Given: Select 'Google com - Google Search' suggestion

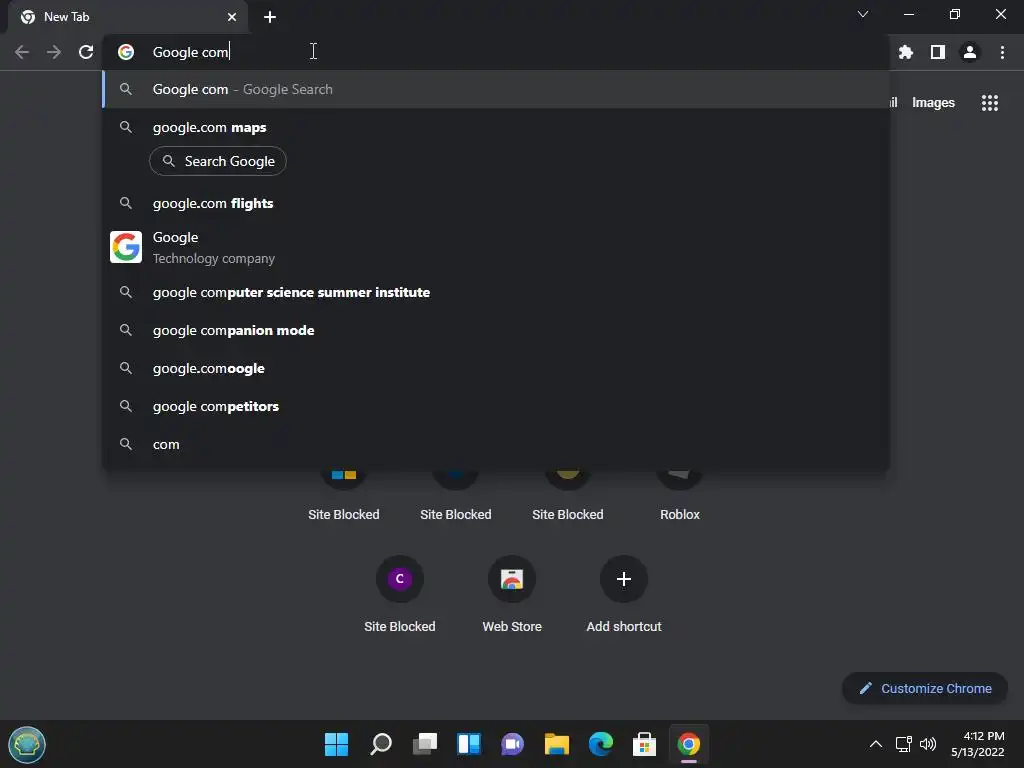Looking at the screenshot, I should tap(496, 89).
